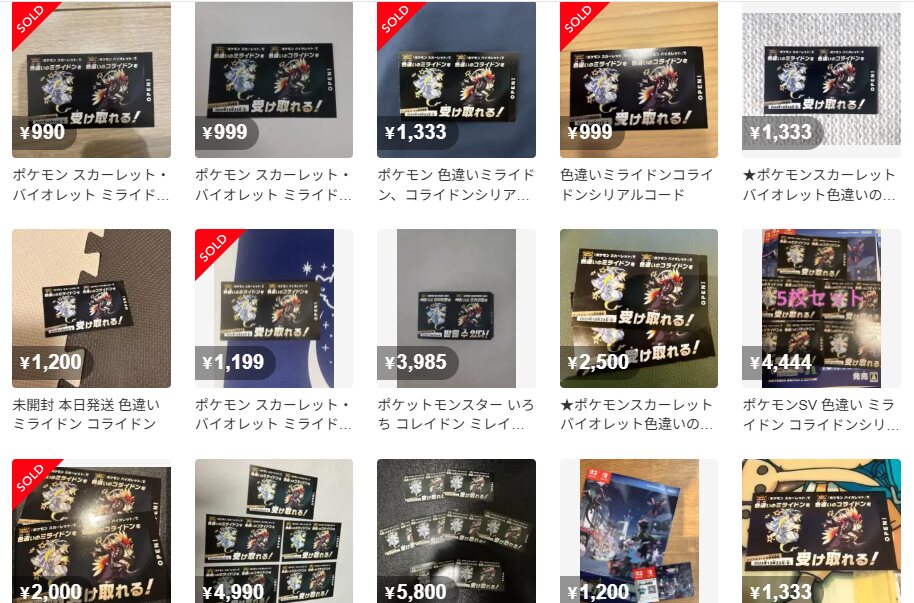Click title 色違いミライドンコライドンシリアルコード
The image size is (914, 603).
(x=637, y=184)
